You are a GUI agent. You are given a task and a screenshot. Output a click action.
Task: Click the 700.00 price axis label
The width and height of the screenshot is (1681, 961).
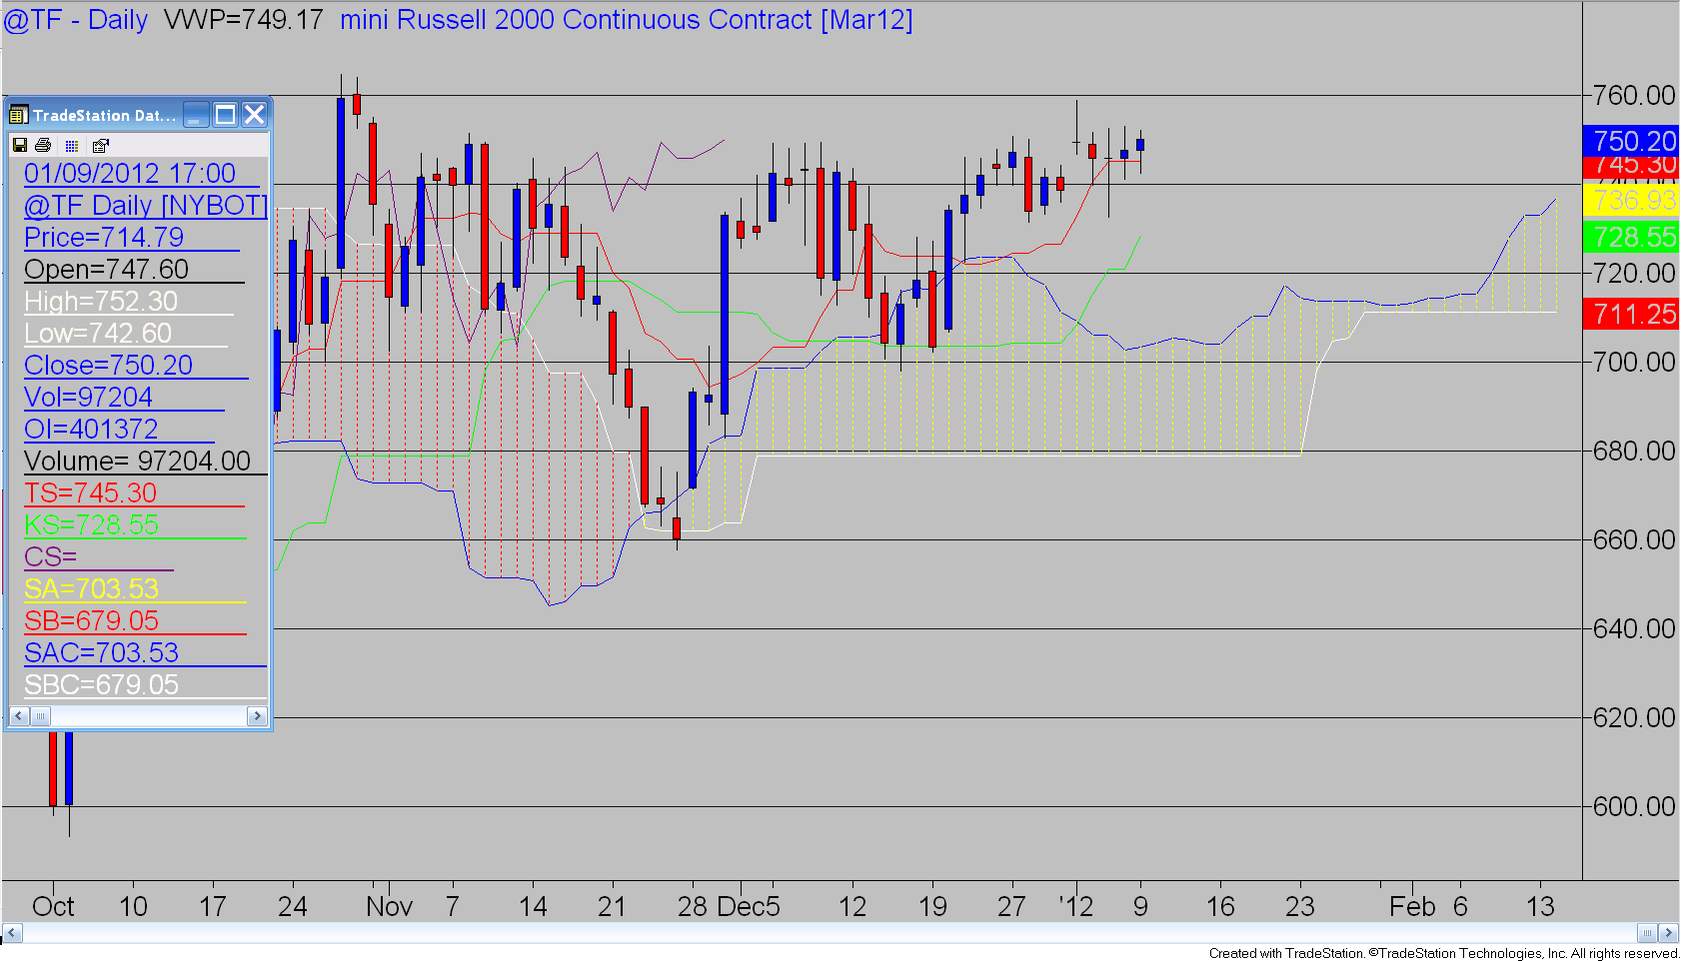[1634, 362]
